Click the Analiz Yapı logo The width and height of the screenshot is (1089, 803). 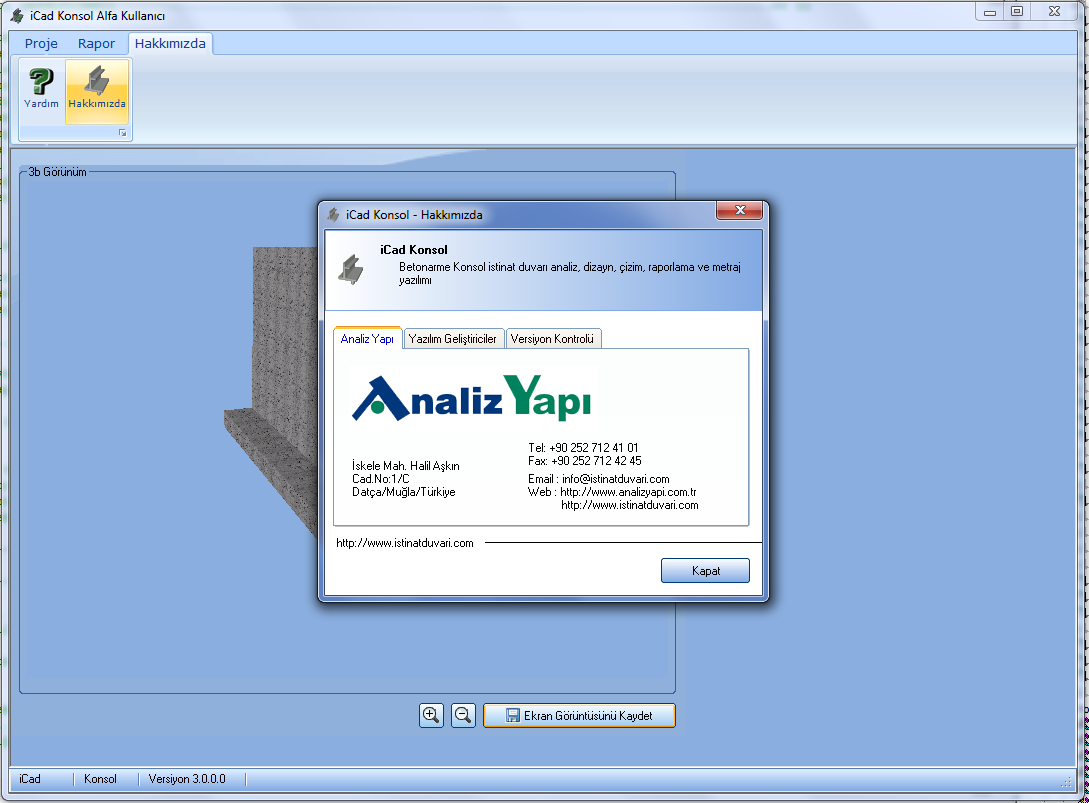point(472,398)
